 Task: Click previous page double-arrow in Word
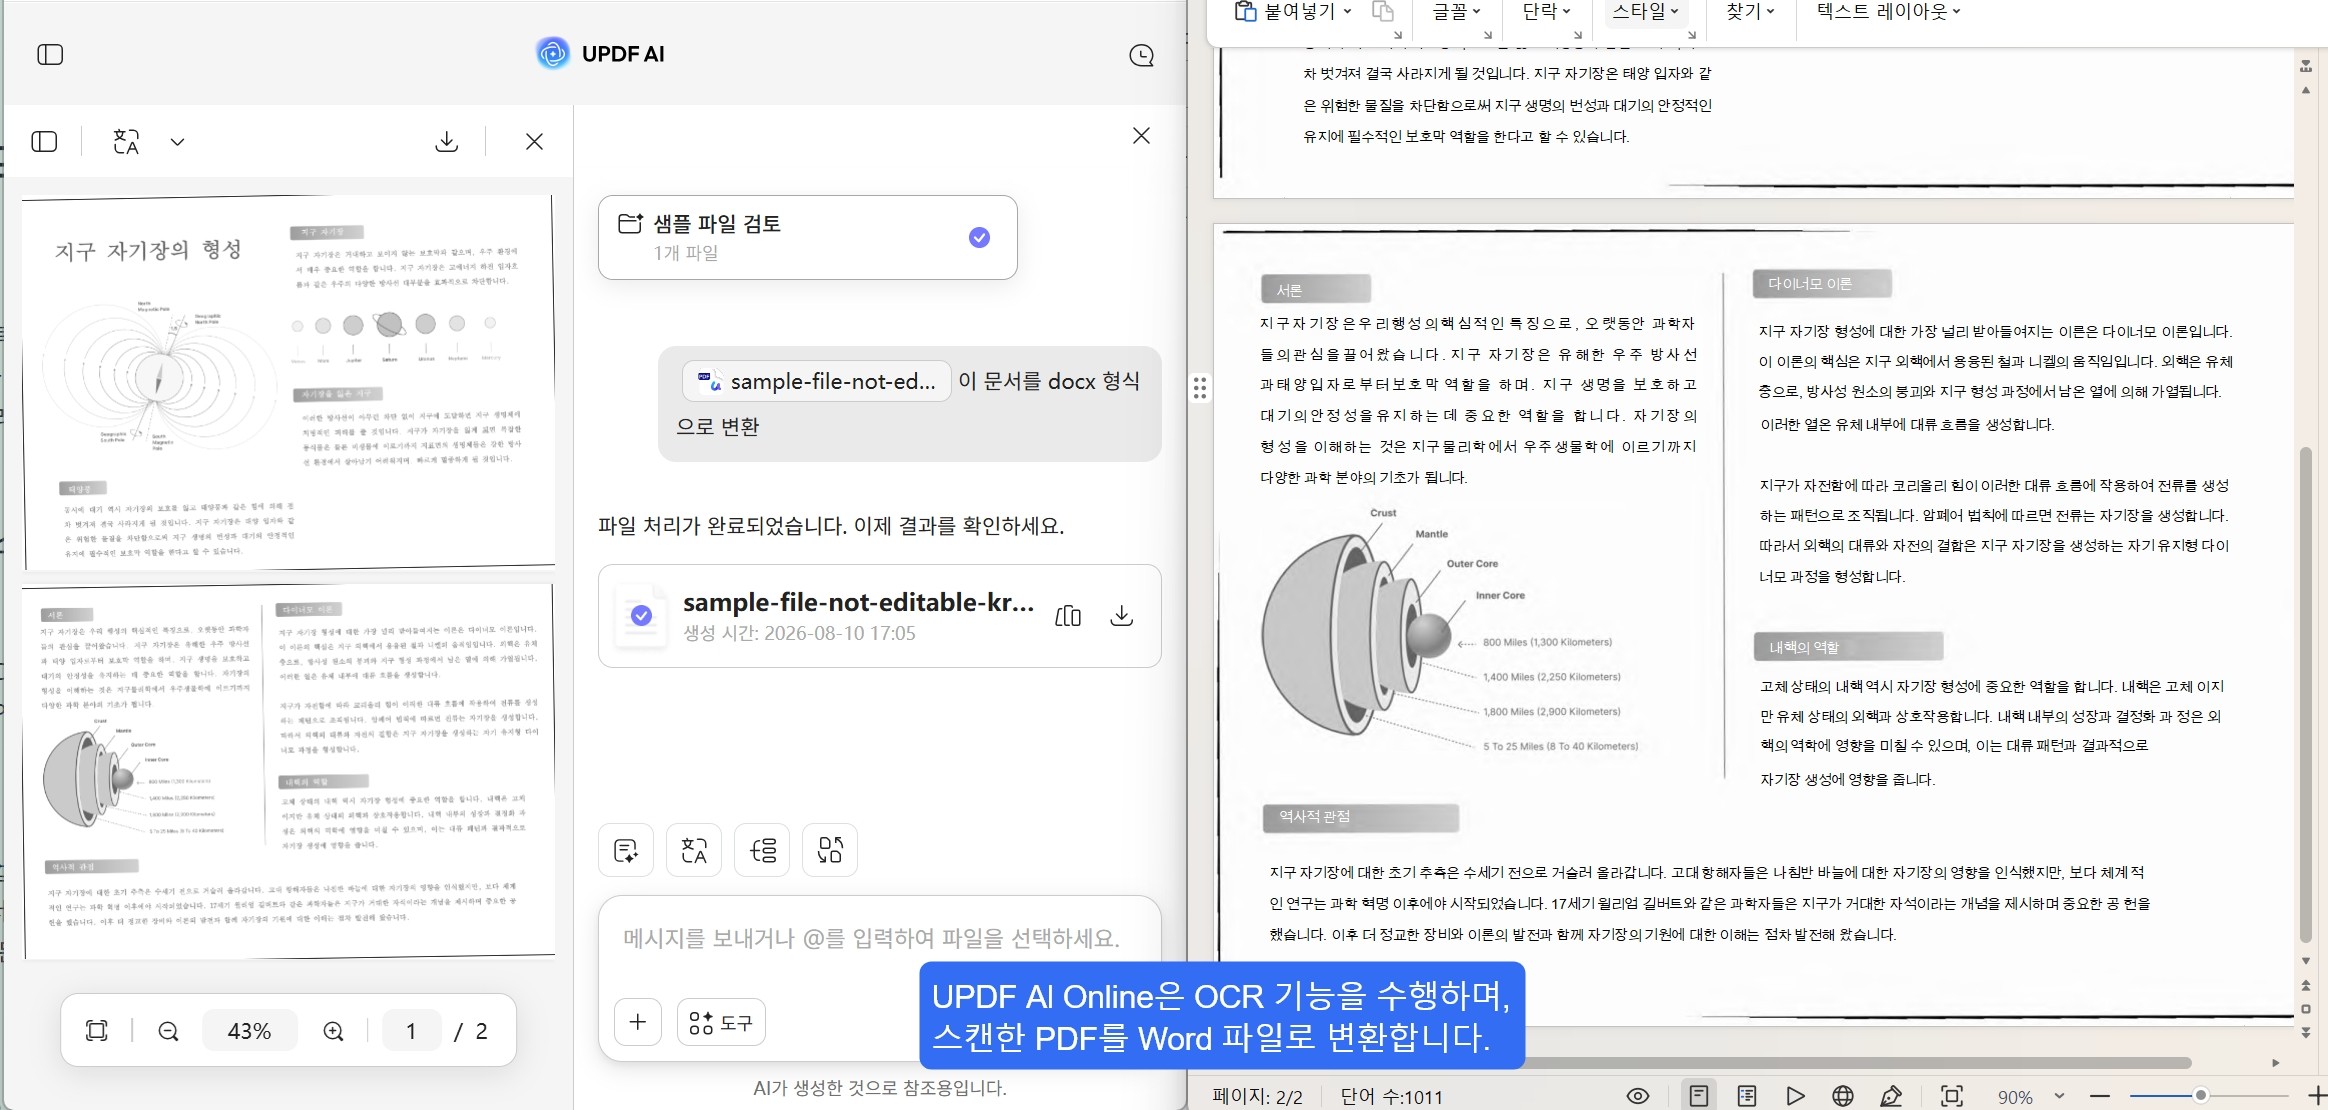(x=2305, y=985)
